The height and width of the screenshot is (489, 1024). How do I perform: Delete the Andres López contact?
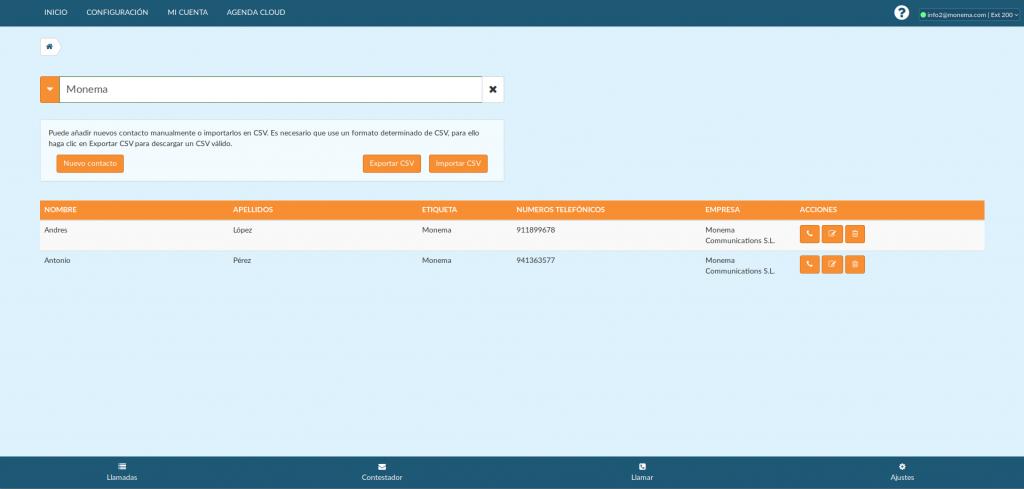[855, 234]
